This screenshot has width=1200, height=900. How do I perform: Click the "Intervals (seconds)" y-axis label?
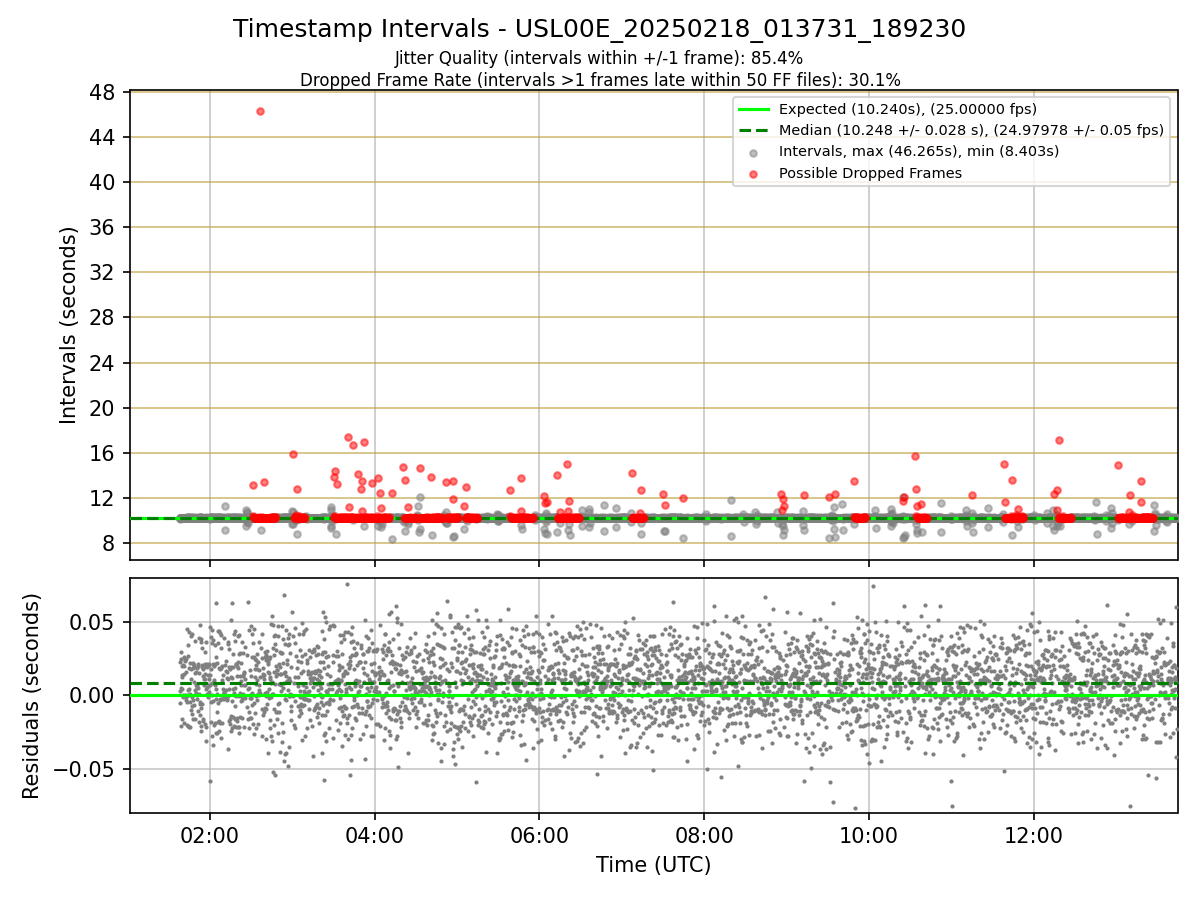click(68, 325)
